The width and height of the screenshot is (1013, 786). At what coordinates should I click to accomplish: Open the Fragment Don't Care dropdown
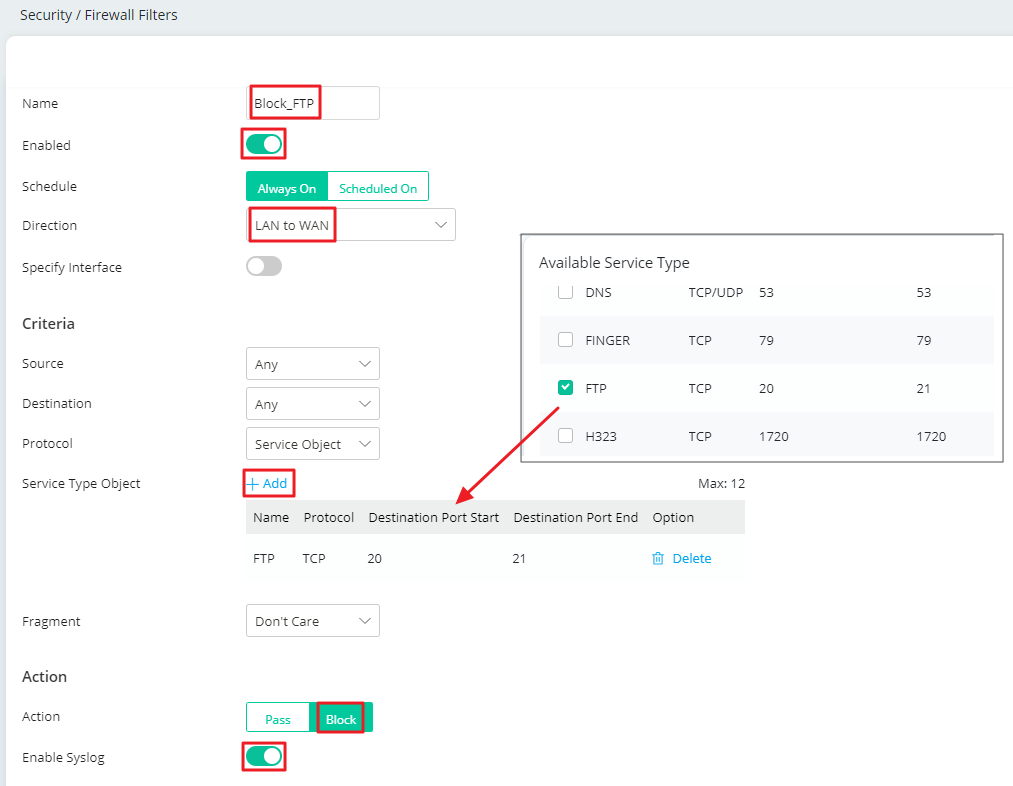tap(312, 621)
